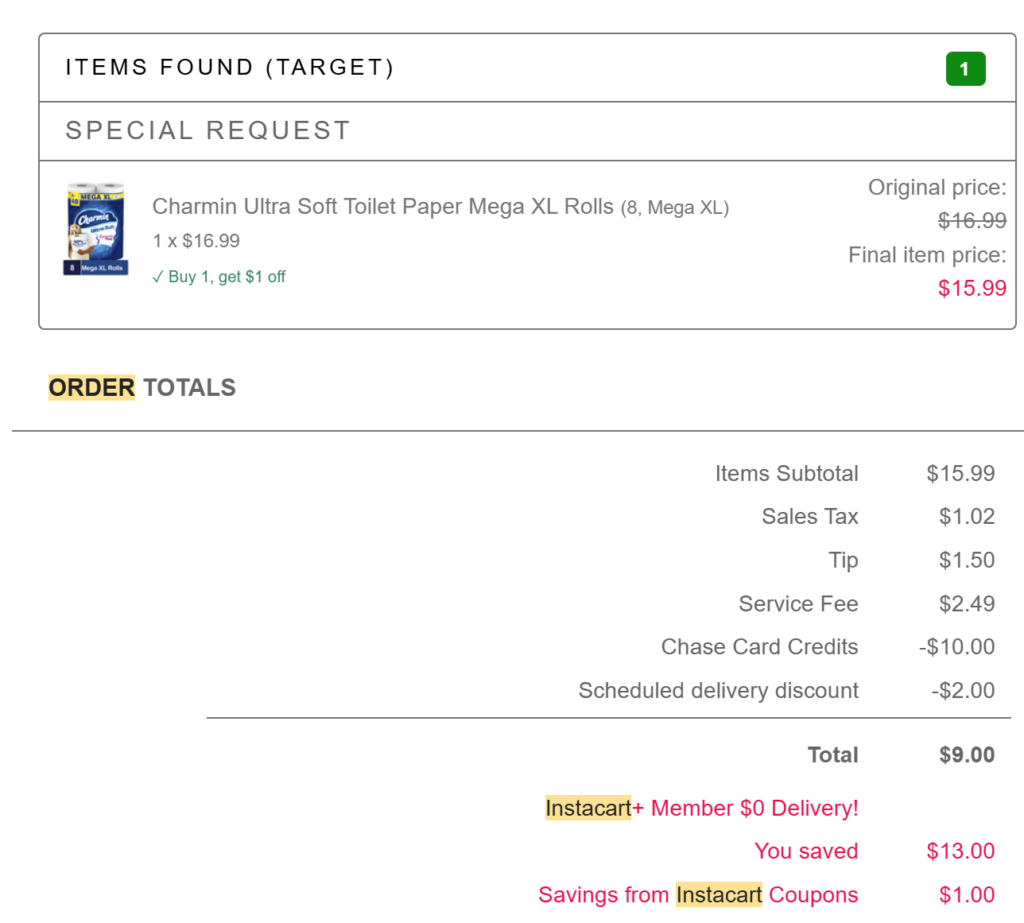Screen dimensions: 1024x923
Task: Click the red $15.99 final item price
Action: click(972, 288)
